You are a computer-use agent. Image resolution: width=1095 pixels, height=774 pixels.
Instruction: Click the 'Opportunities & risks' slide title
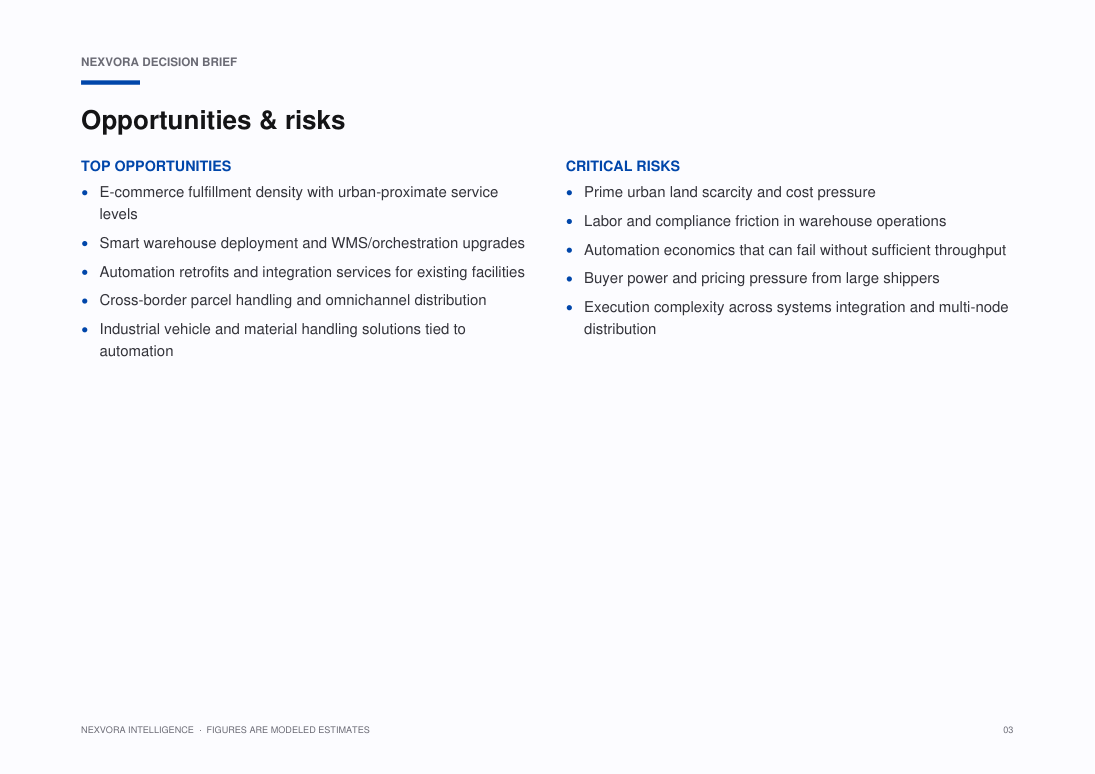(x=213, y=120)
